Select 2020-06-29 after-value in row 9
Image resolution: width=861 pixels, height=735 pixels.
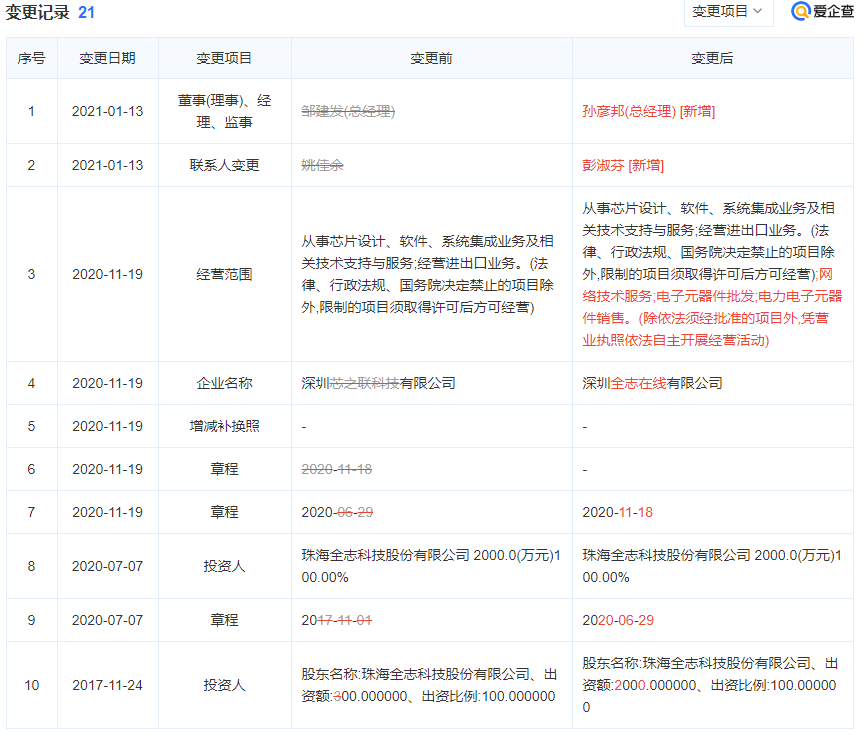click(618, 620)
